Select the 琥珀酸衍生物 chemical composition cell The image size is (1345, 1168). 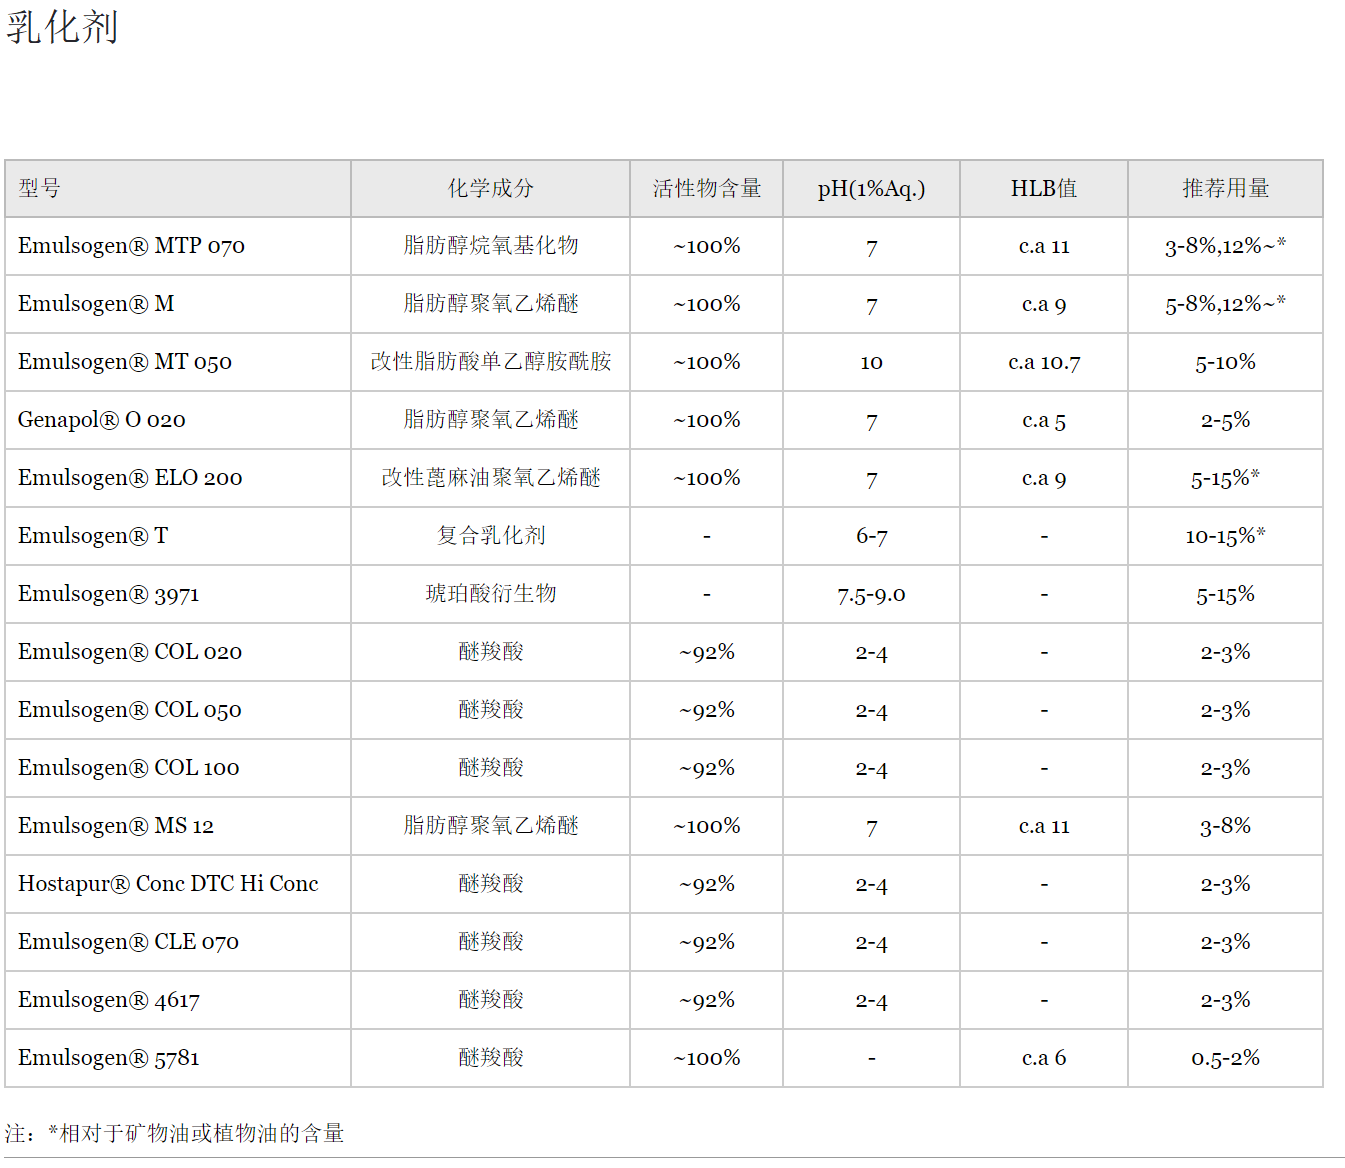click(x=489, y=594)
